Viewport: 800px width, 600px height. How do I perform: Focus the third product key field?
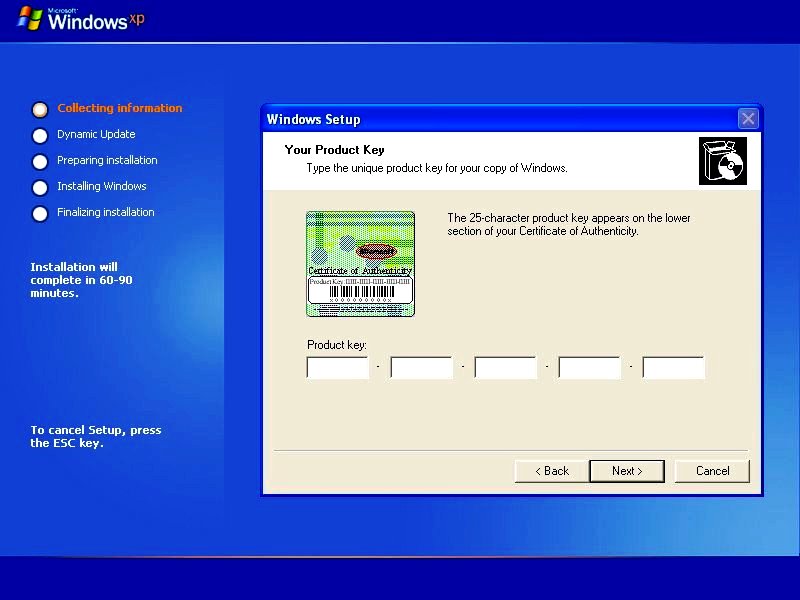506,368
